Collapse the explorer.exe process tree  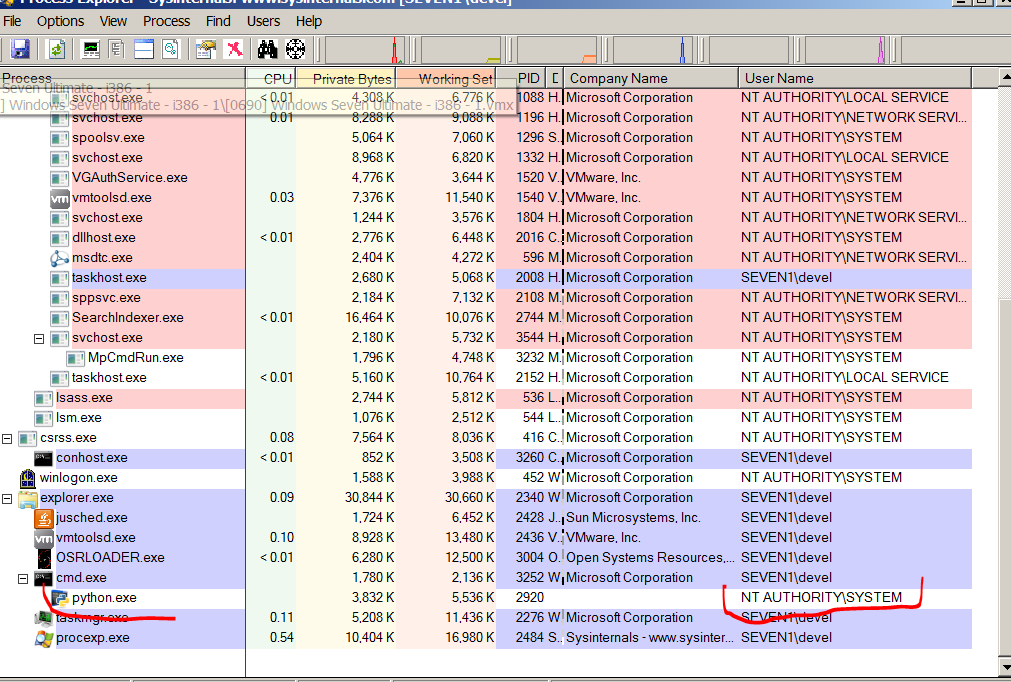pyautogui.click(x=8, y=498)
